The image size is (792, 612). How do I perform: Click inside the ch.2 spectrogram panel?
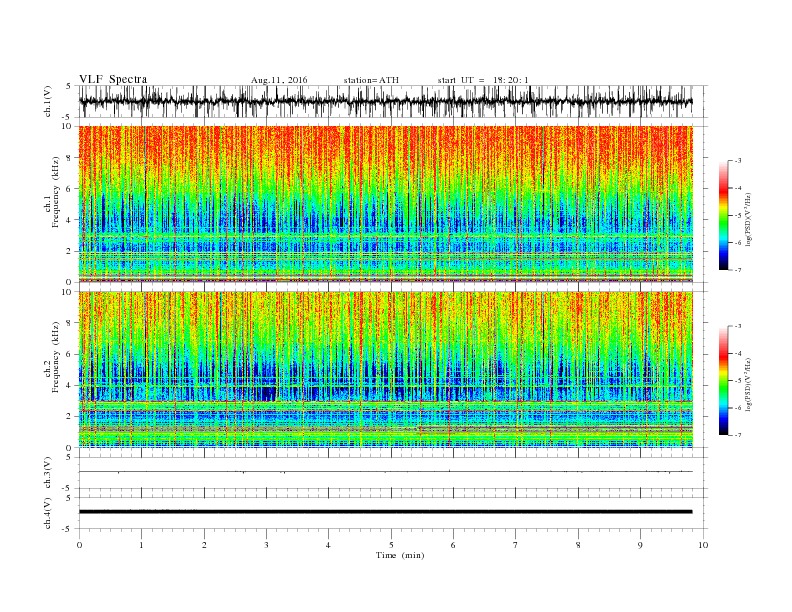[385, 370]
